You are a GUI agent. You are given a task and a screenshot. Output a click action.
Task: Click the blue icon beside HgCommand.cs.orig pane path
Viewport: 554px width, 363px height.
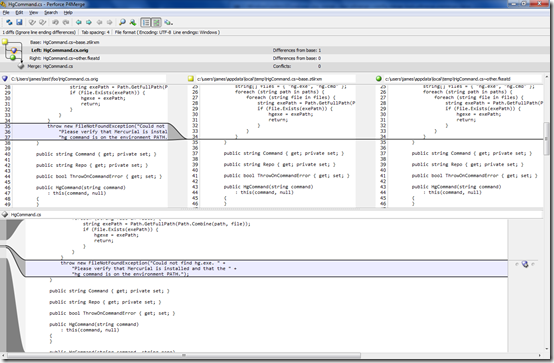coord(5,78)
